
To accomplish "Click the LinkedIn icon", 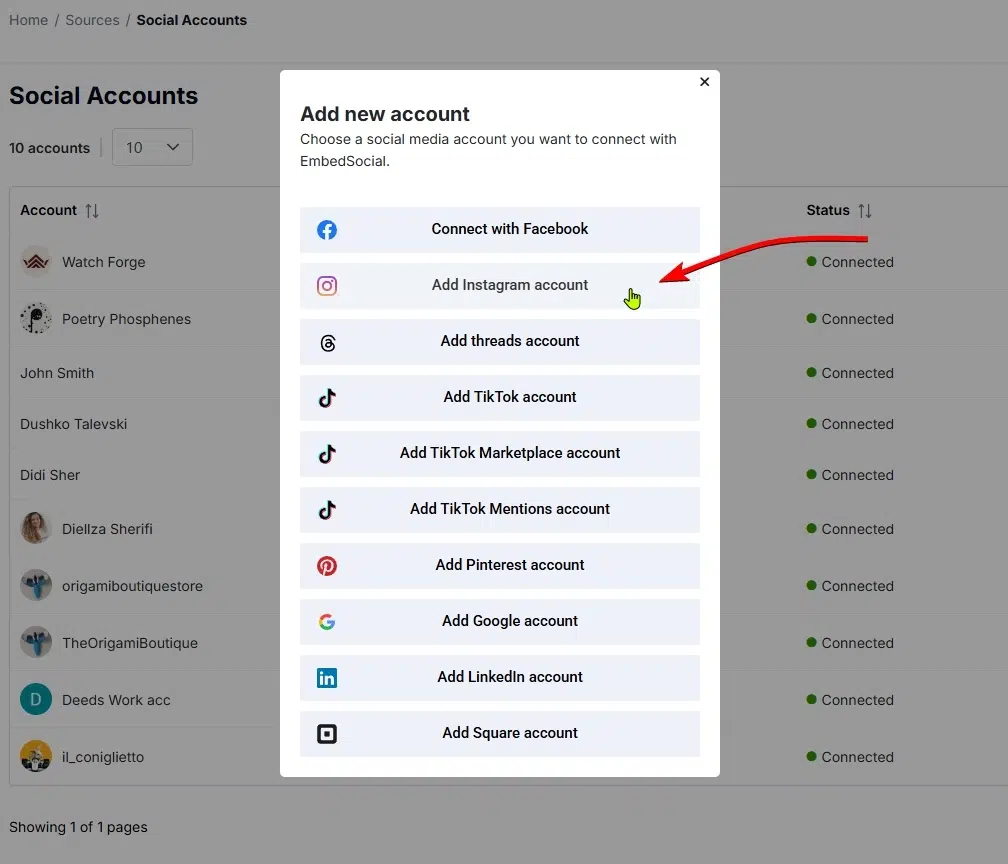I will tap(327, 678).
